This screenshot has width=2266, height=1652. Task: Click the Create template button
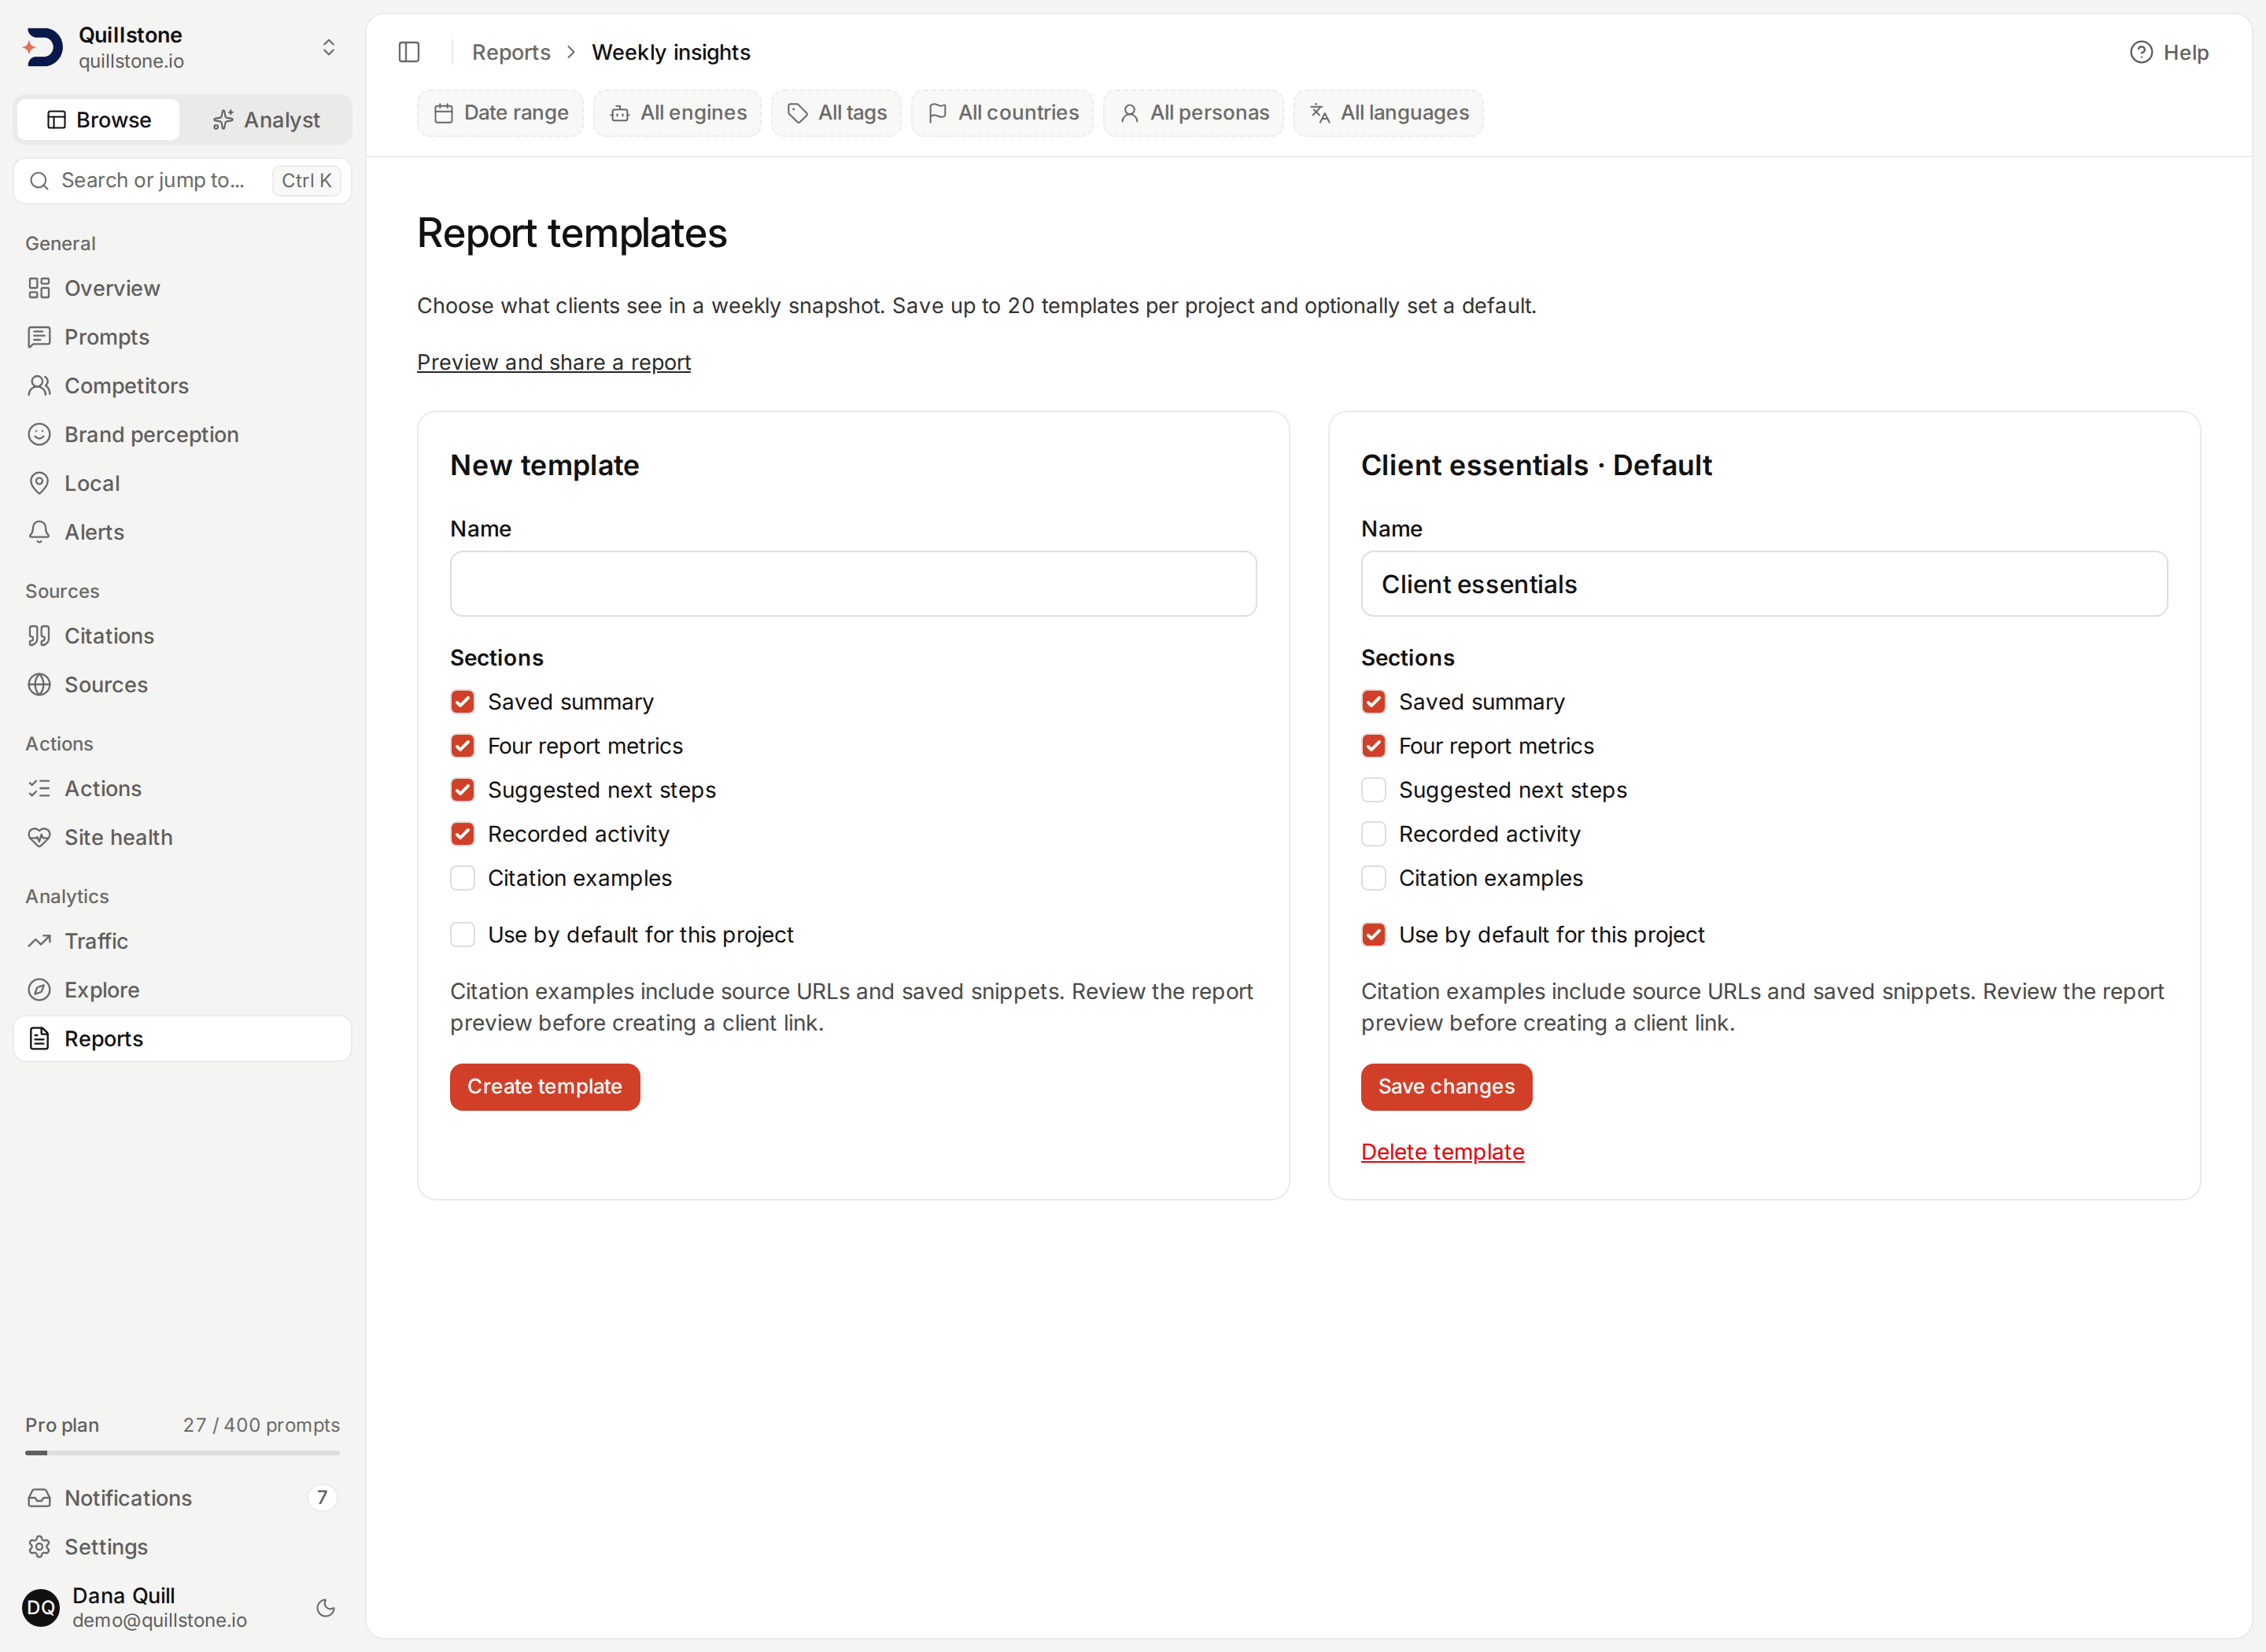pyautogui.click(x=545, y=1087)
